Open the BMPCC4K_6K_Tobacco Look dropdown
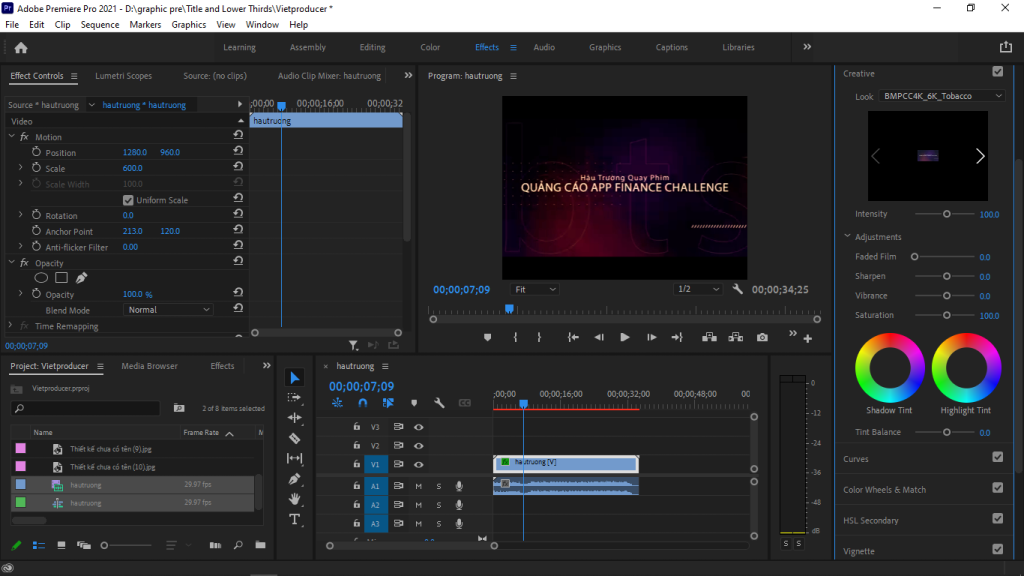Viewport: 1024px width, 576px height. pos(940,95)
